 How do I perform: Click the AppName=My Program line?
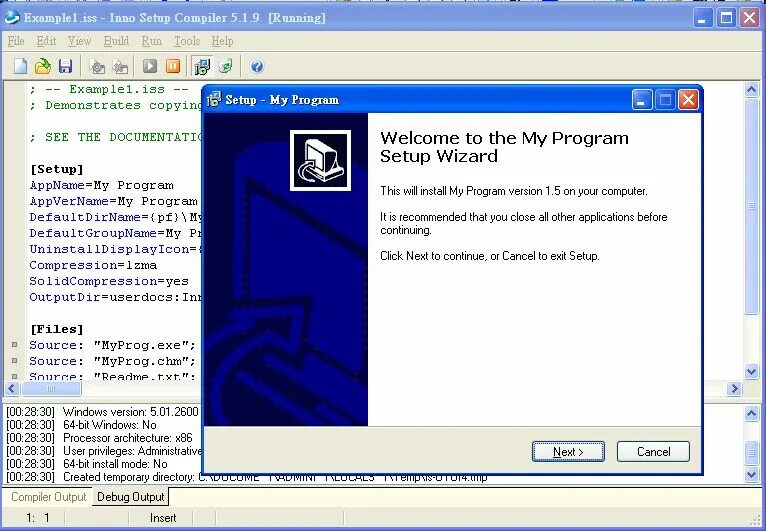tap(102, 185)
